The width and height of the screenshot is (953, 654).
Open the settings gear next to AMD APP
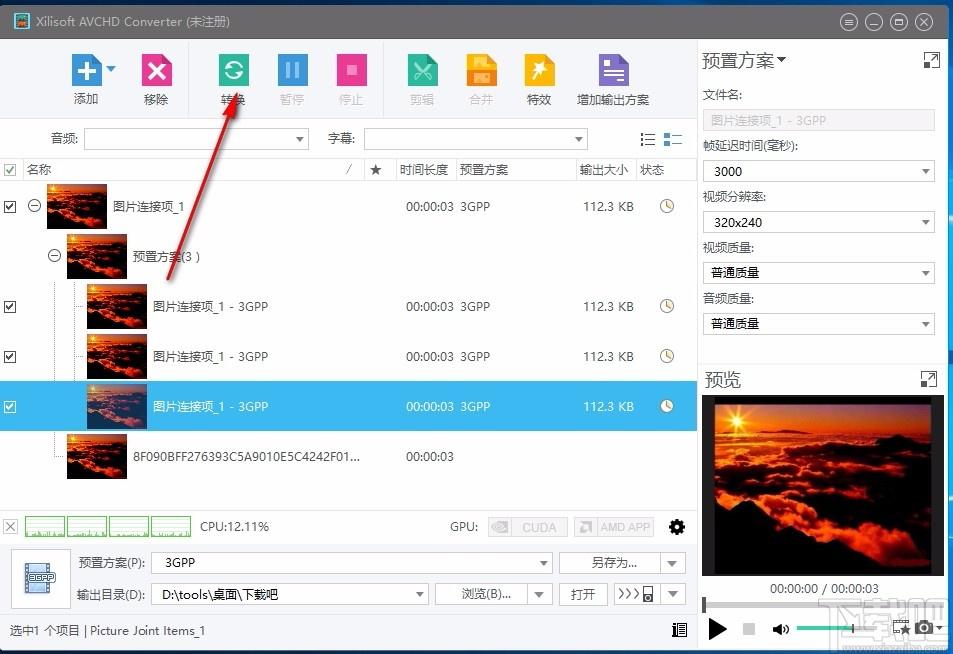tap(676, 527)
